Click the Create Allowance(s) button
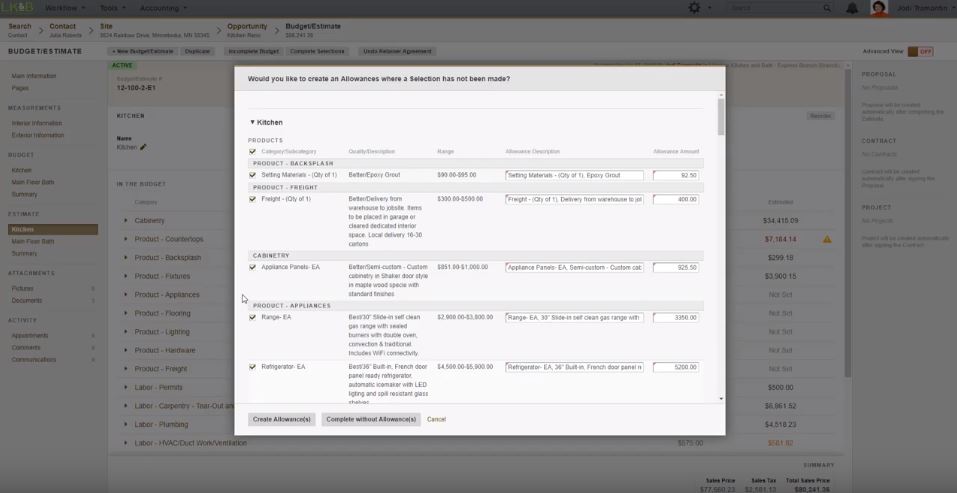This screenshot has height=493, width=957. (282, 419)
